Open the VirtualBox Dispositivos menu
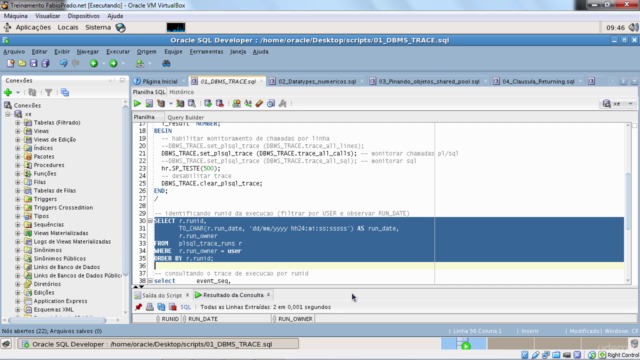 tap(83, 16)
